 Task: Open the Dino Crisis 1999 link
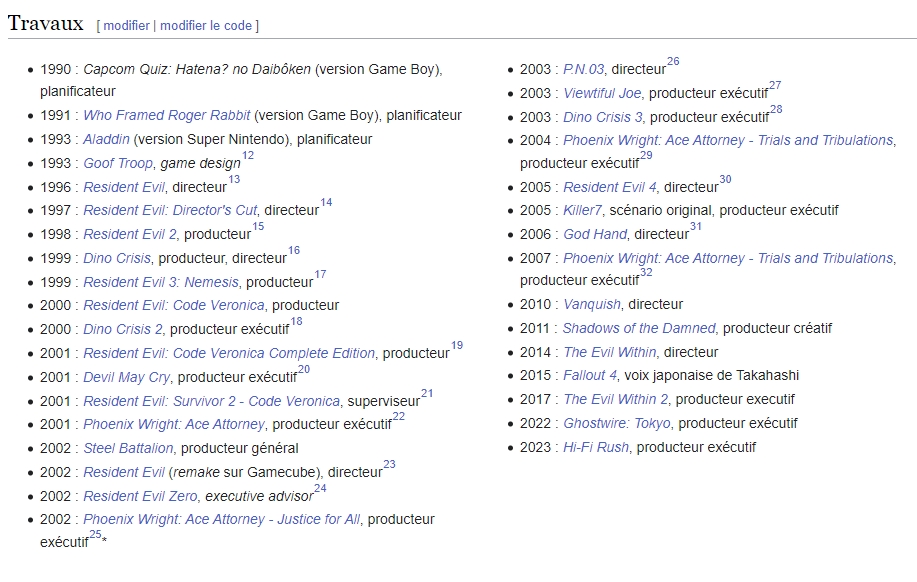click(117, 258)
